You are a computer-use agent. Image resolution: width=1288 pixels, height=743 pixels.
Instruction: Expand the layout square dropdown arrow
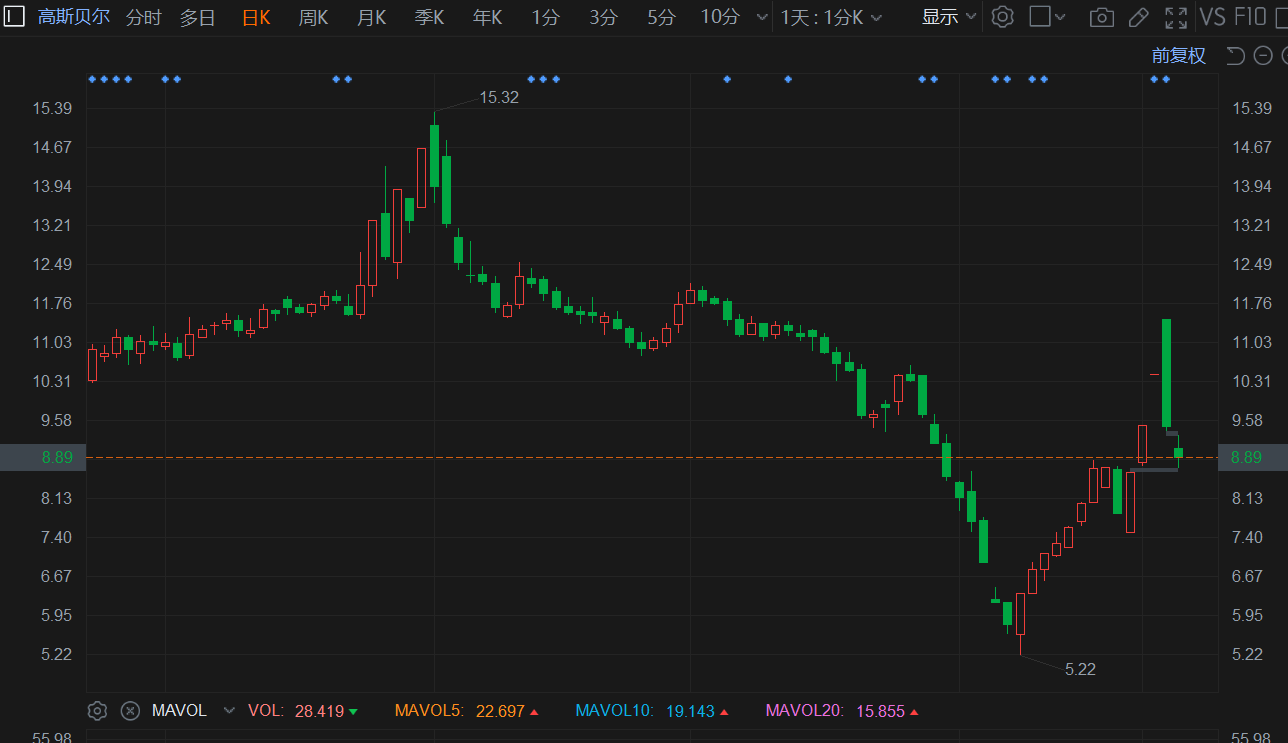1061,17
